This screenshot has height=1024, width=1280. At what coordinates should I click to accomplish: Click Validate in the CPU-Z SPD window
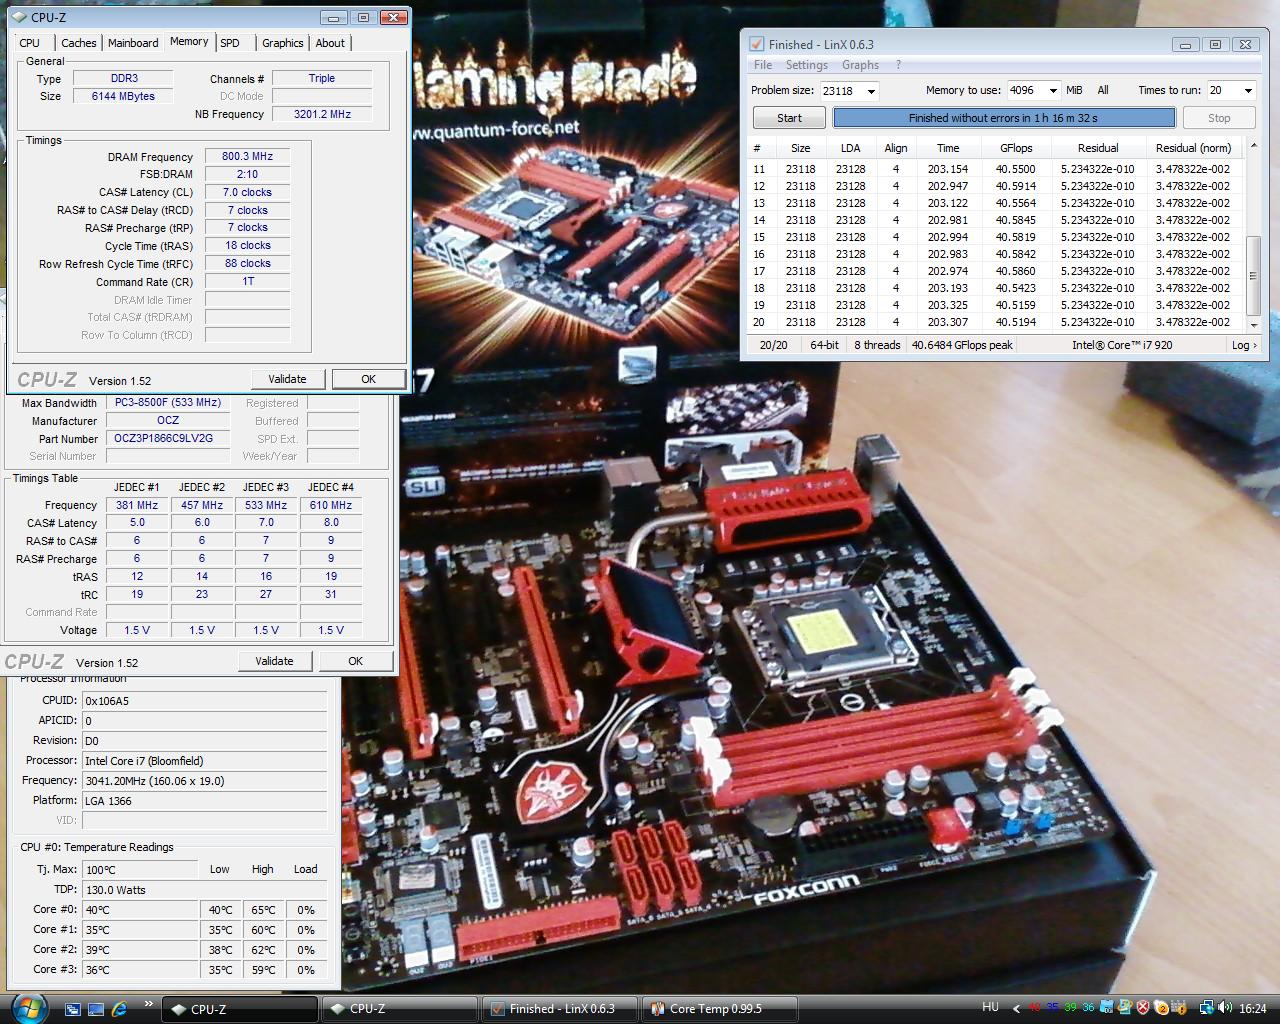click(x=274, y=661)
